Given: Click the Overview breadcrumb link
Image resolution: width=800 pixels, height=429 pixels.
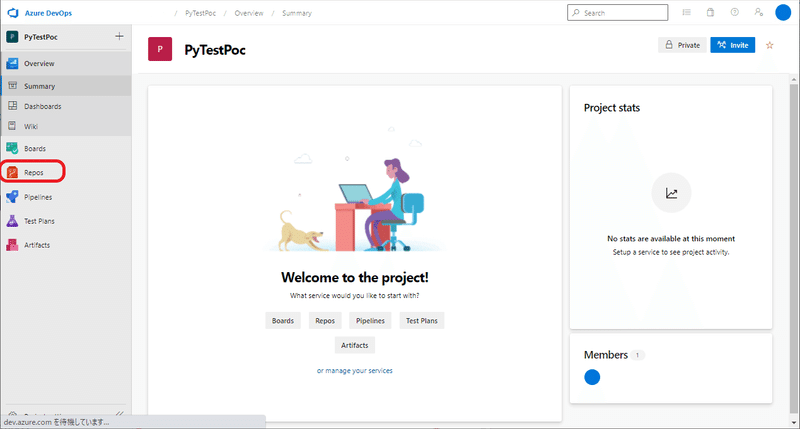Looking at the screenshot, I should 249,13.
